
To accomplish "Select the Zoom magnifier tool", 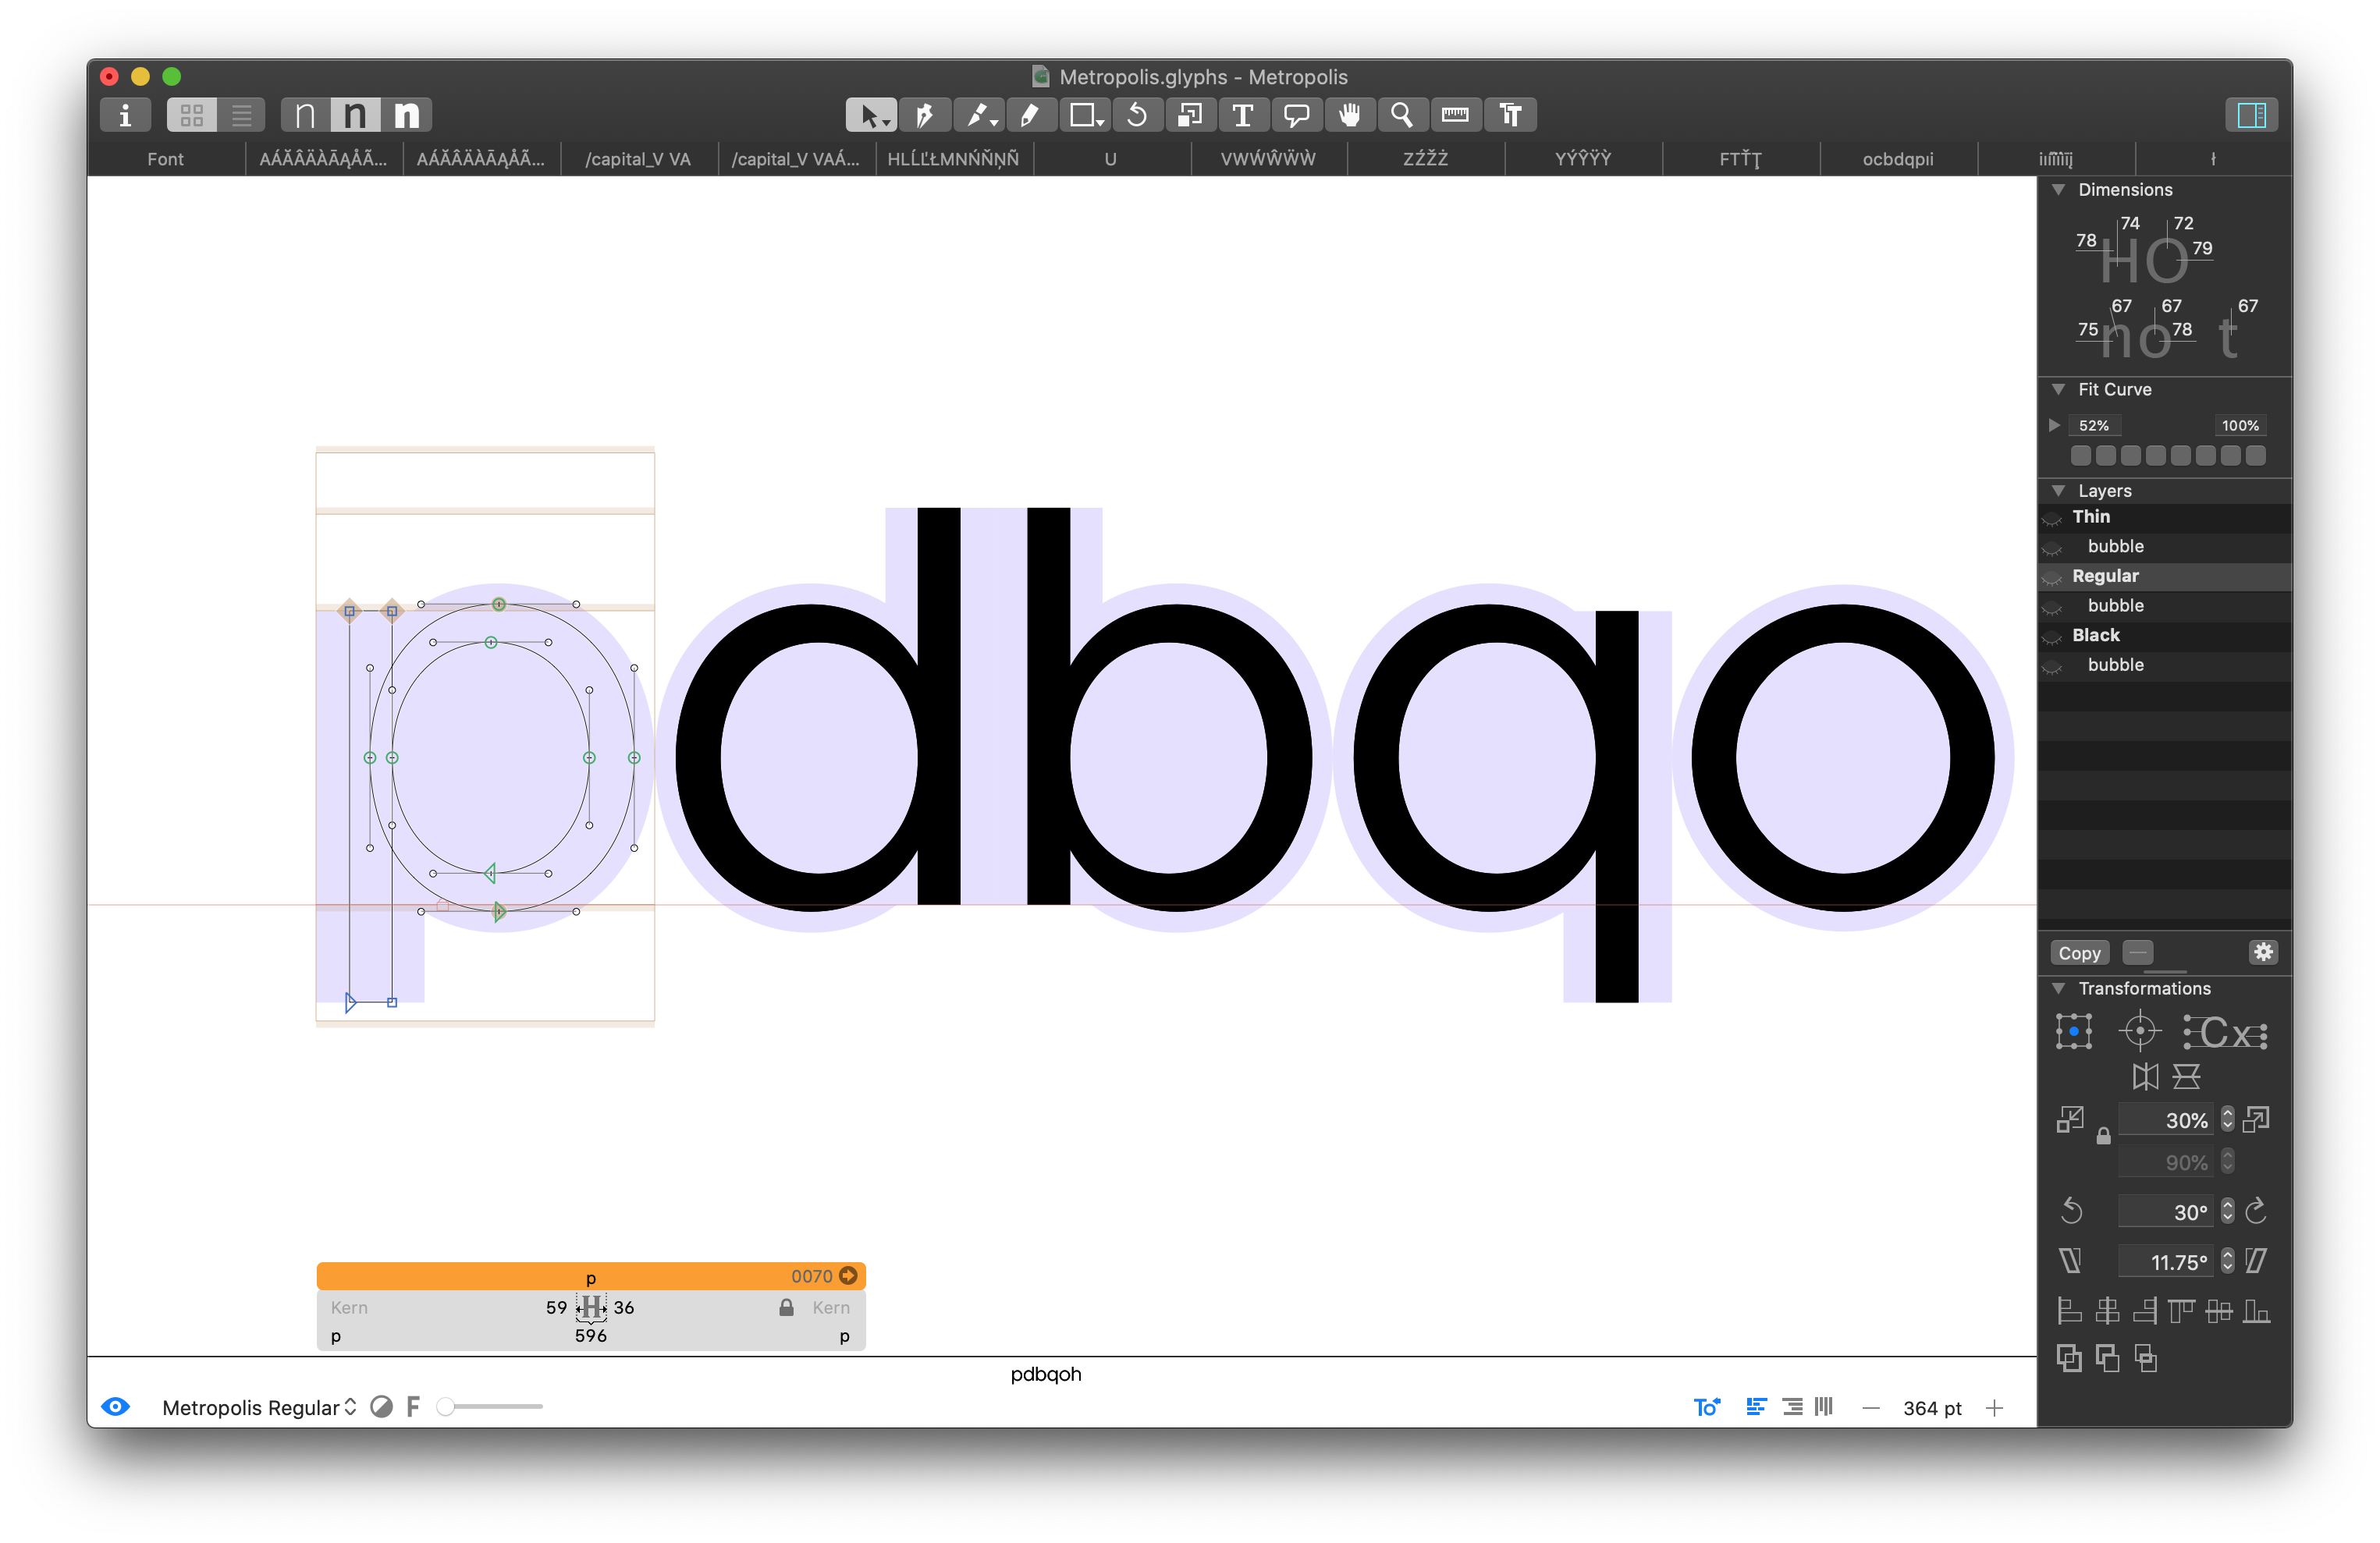I will (1402, 115).
